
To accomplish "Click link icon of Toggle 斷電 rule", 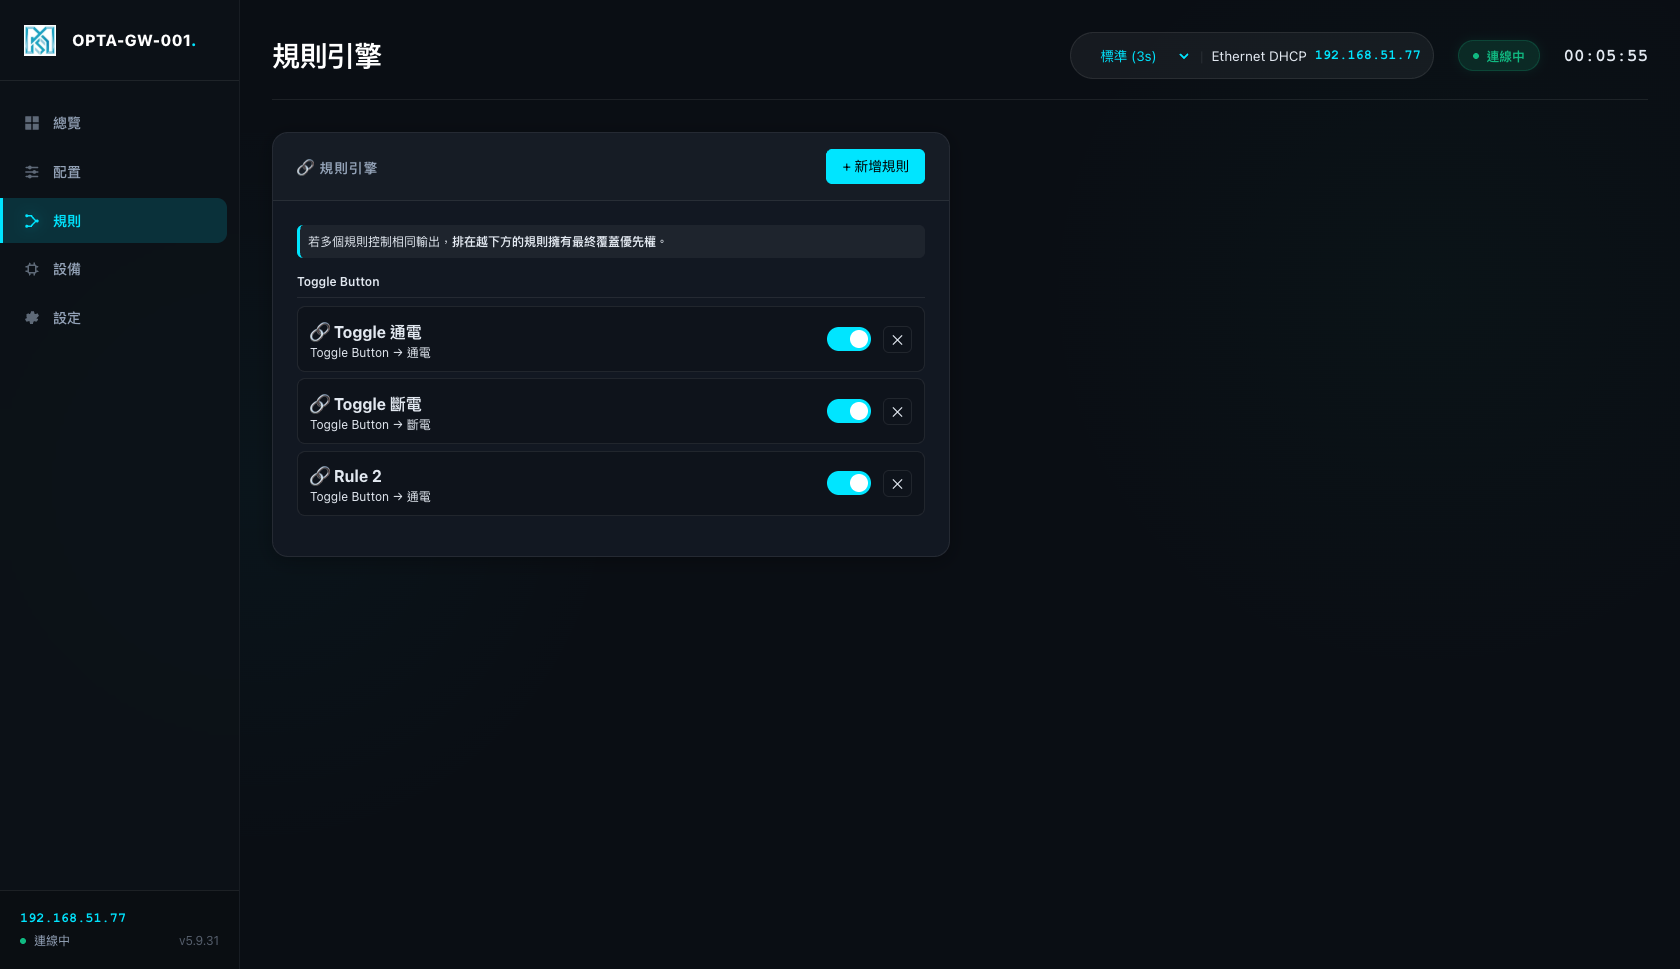I will (x=320, y=404).
